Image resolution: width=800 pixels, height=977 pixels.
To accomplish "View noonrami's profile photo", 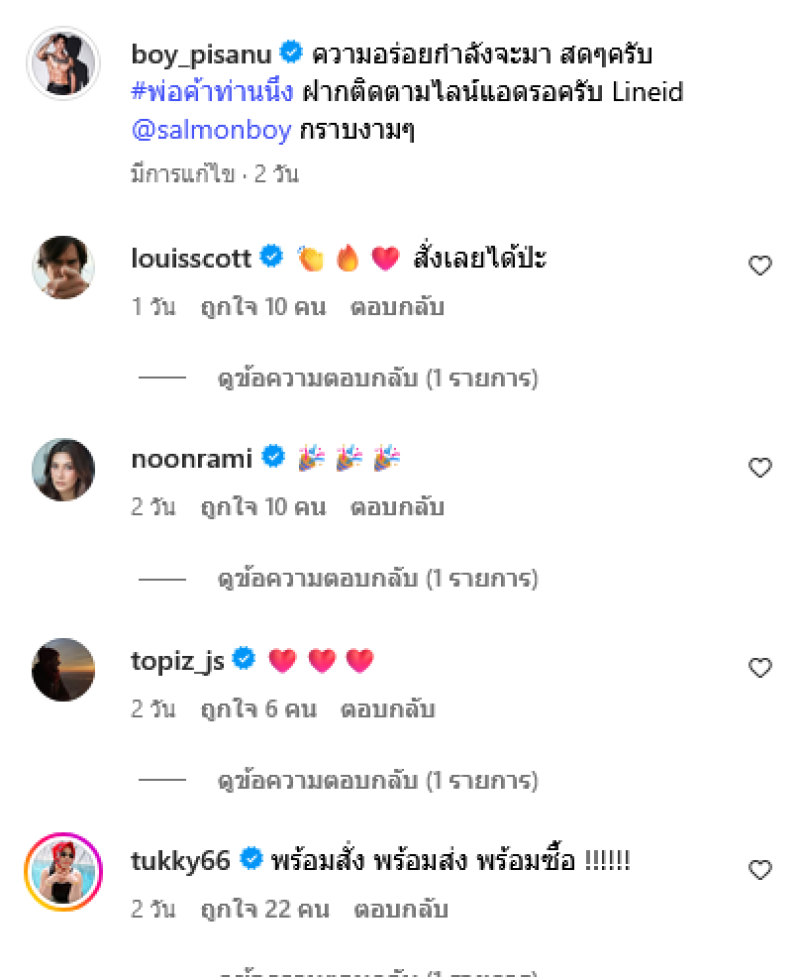I will coord(63,469).
